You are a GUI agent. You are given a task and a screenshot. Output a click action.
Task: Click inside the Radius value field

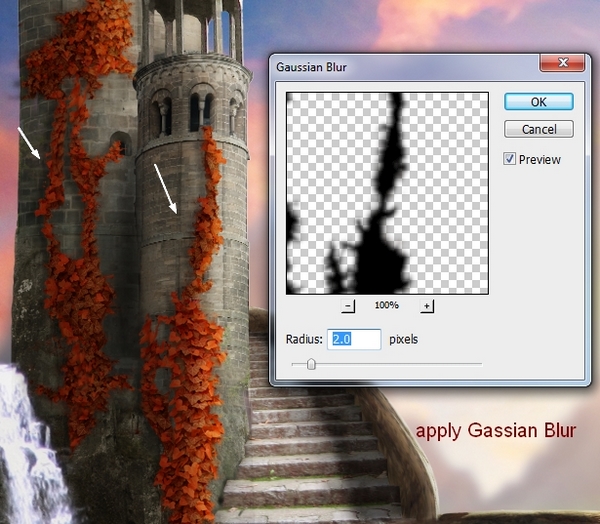(354, 340)
